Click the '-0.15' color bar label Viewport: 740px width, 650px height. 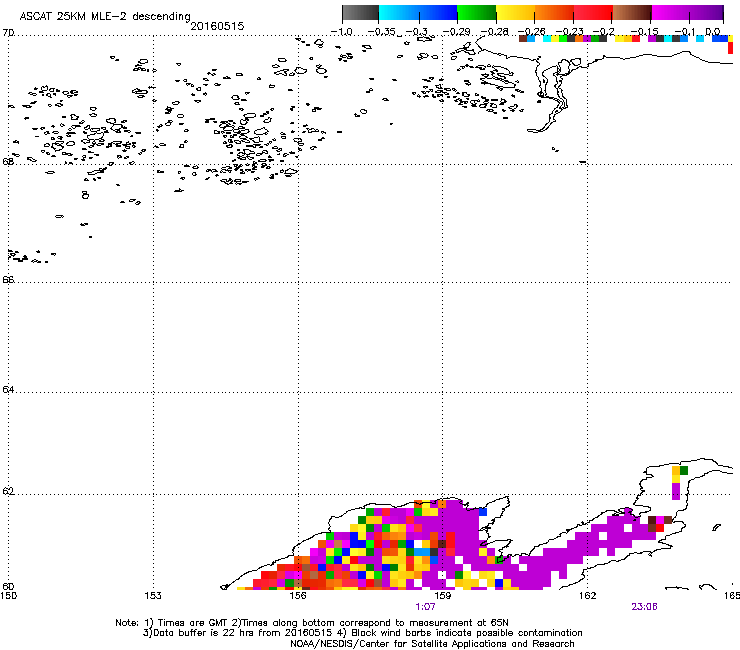[644, 32]
